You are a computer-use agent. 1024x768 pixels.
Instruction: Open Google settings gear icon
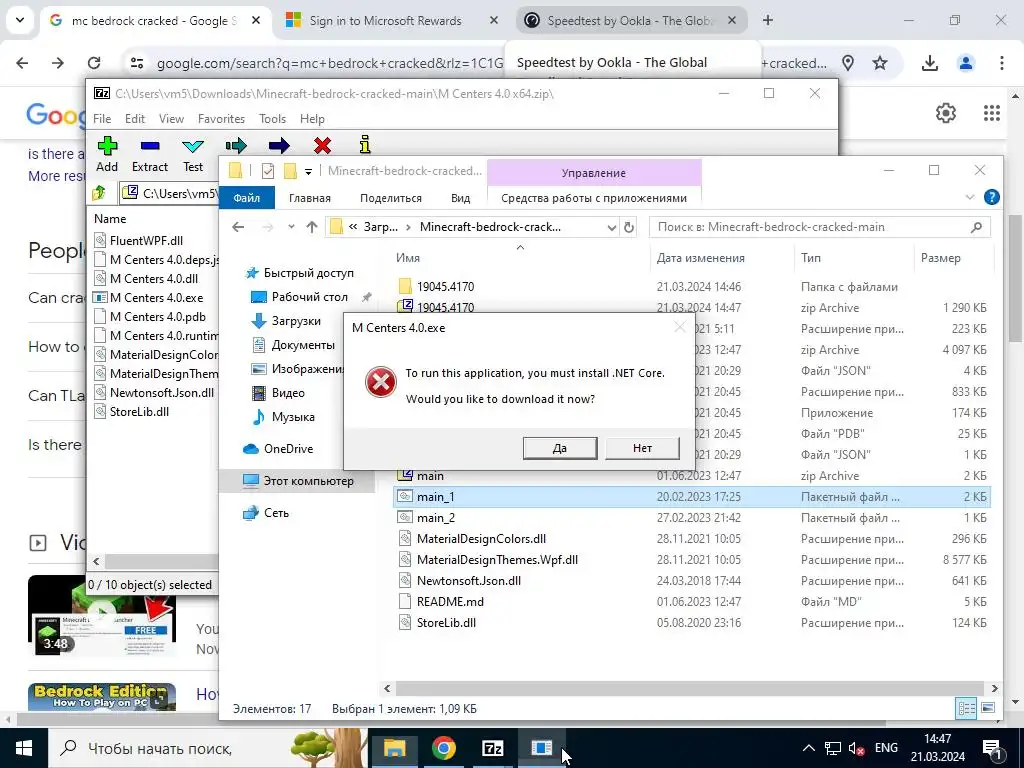point(946,113)
